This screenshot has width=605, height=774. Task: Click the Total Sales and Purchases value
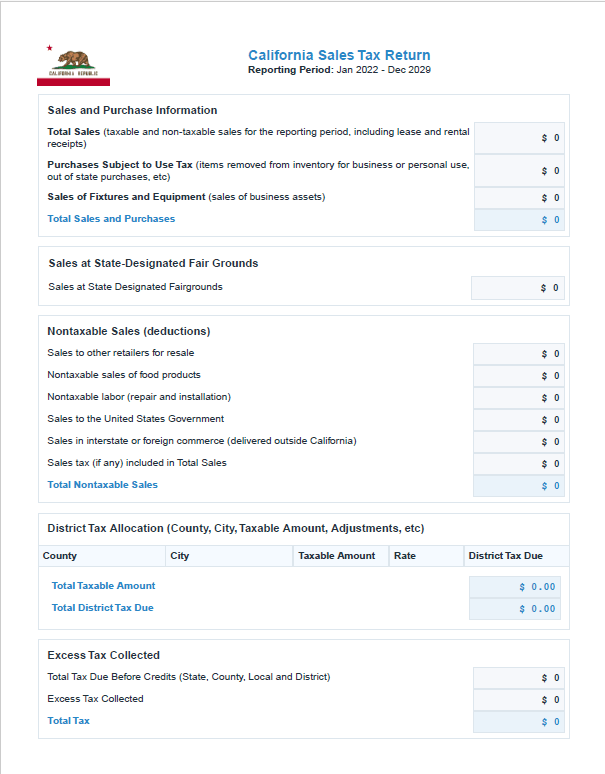(x=519, y=220)
